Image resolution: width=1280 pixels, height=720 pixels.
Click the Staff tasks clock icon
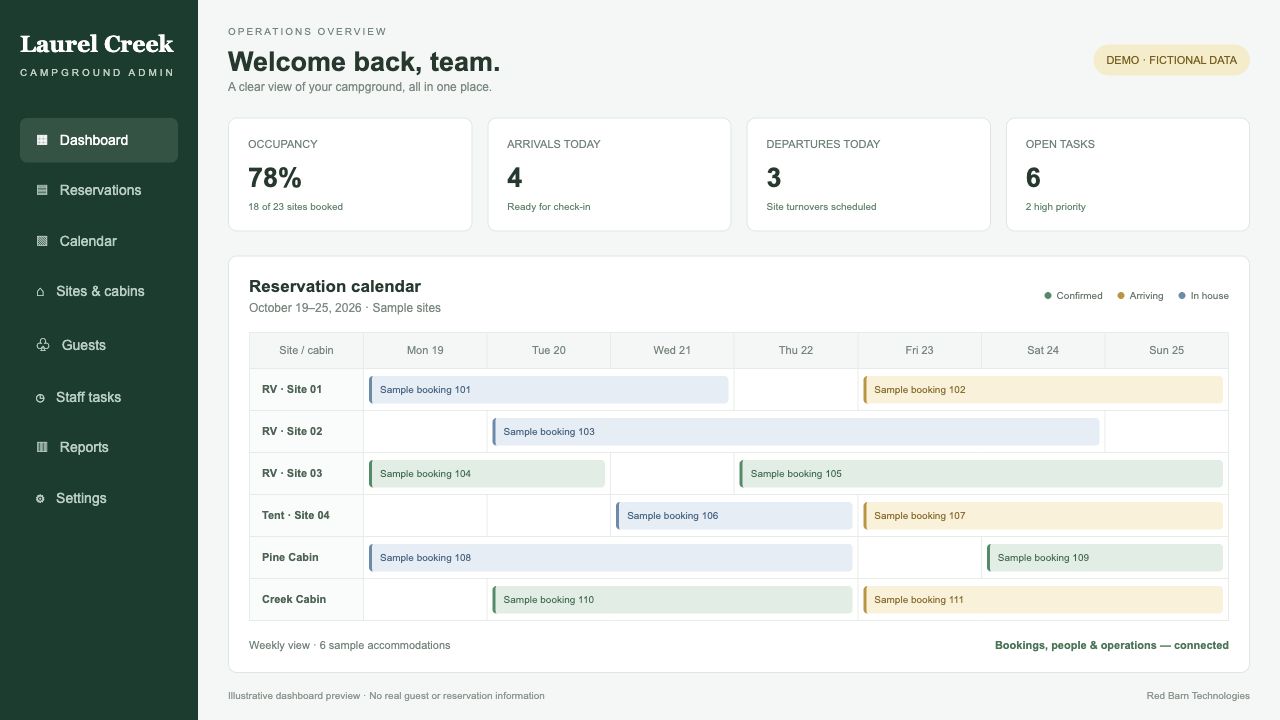click(x=40, y=398)
